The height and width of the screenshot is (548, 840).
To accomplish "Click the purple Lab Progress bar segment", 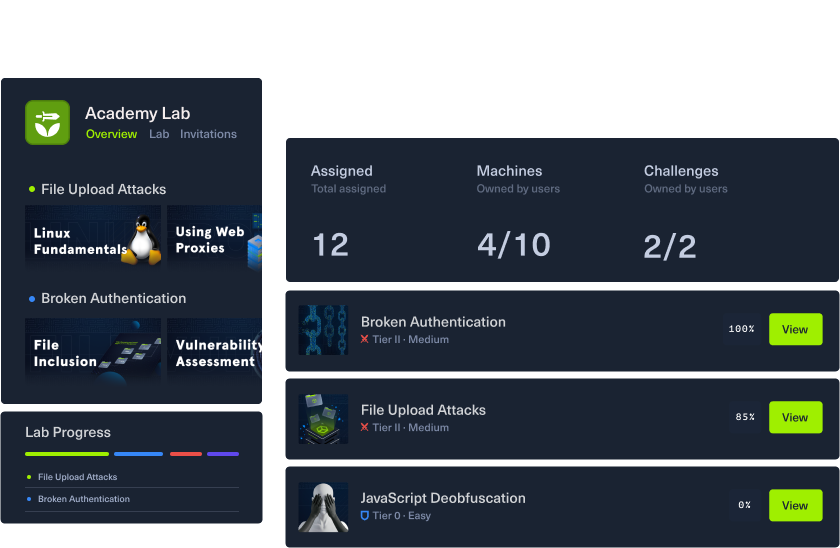I will tap(223, 454).
